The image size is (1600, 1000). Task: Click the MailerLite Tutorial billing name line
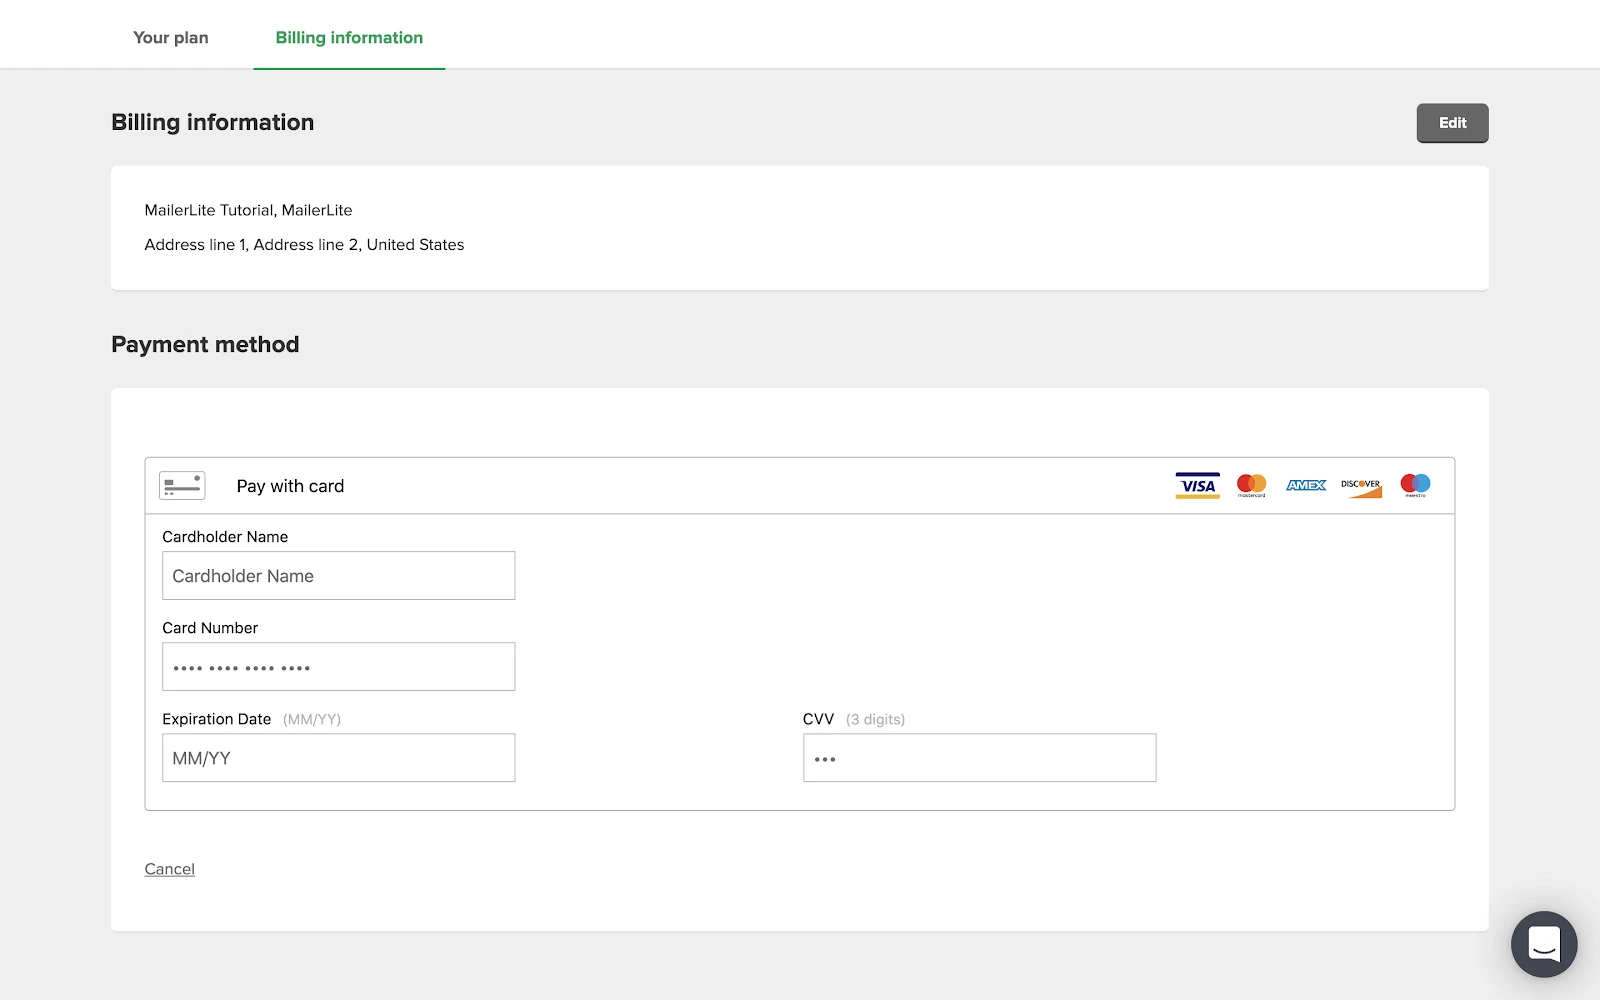(x=248, y=210)
